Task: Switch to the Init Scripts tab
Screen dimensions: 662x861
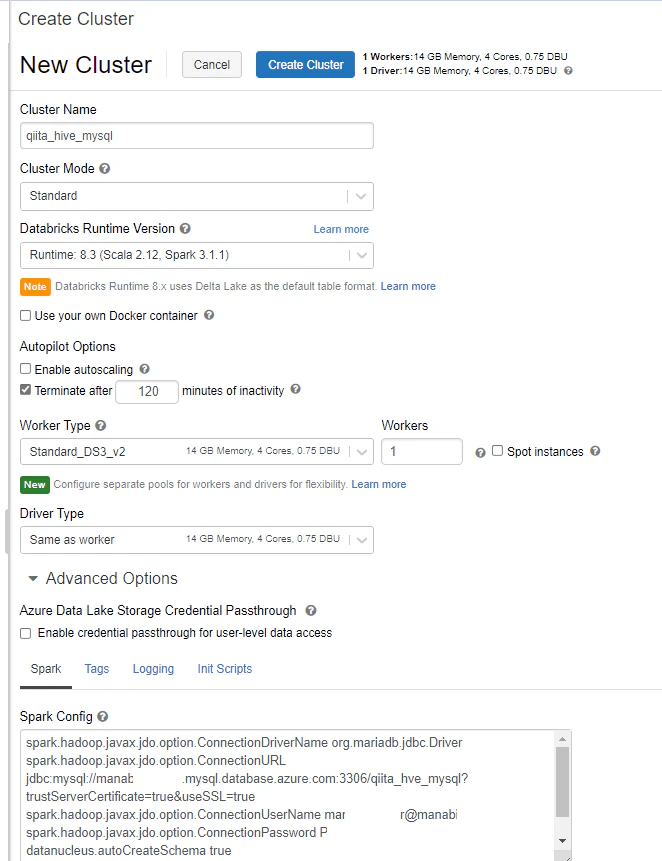Action: point(225,669)
